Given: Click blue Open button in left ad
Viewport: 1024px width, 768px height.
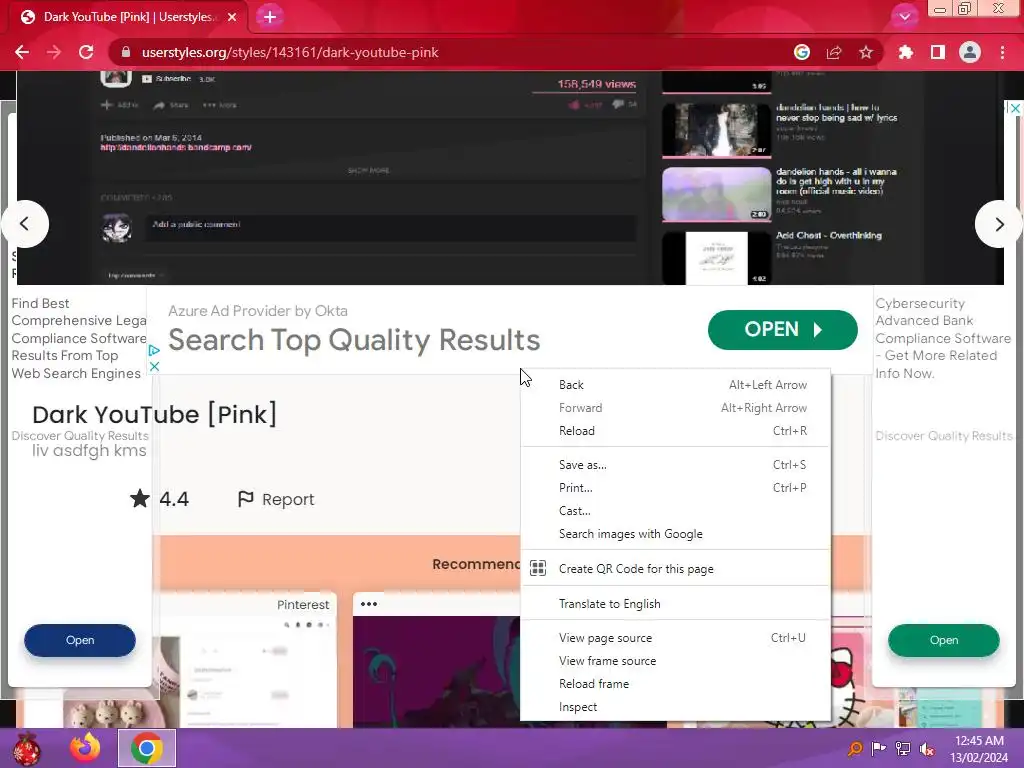Looking at the screenshot, I should (80, 641).
